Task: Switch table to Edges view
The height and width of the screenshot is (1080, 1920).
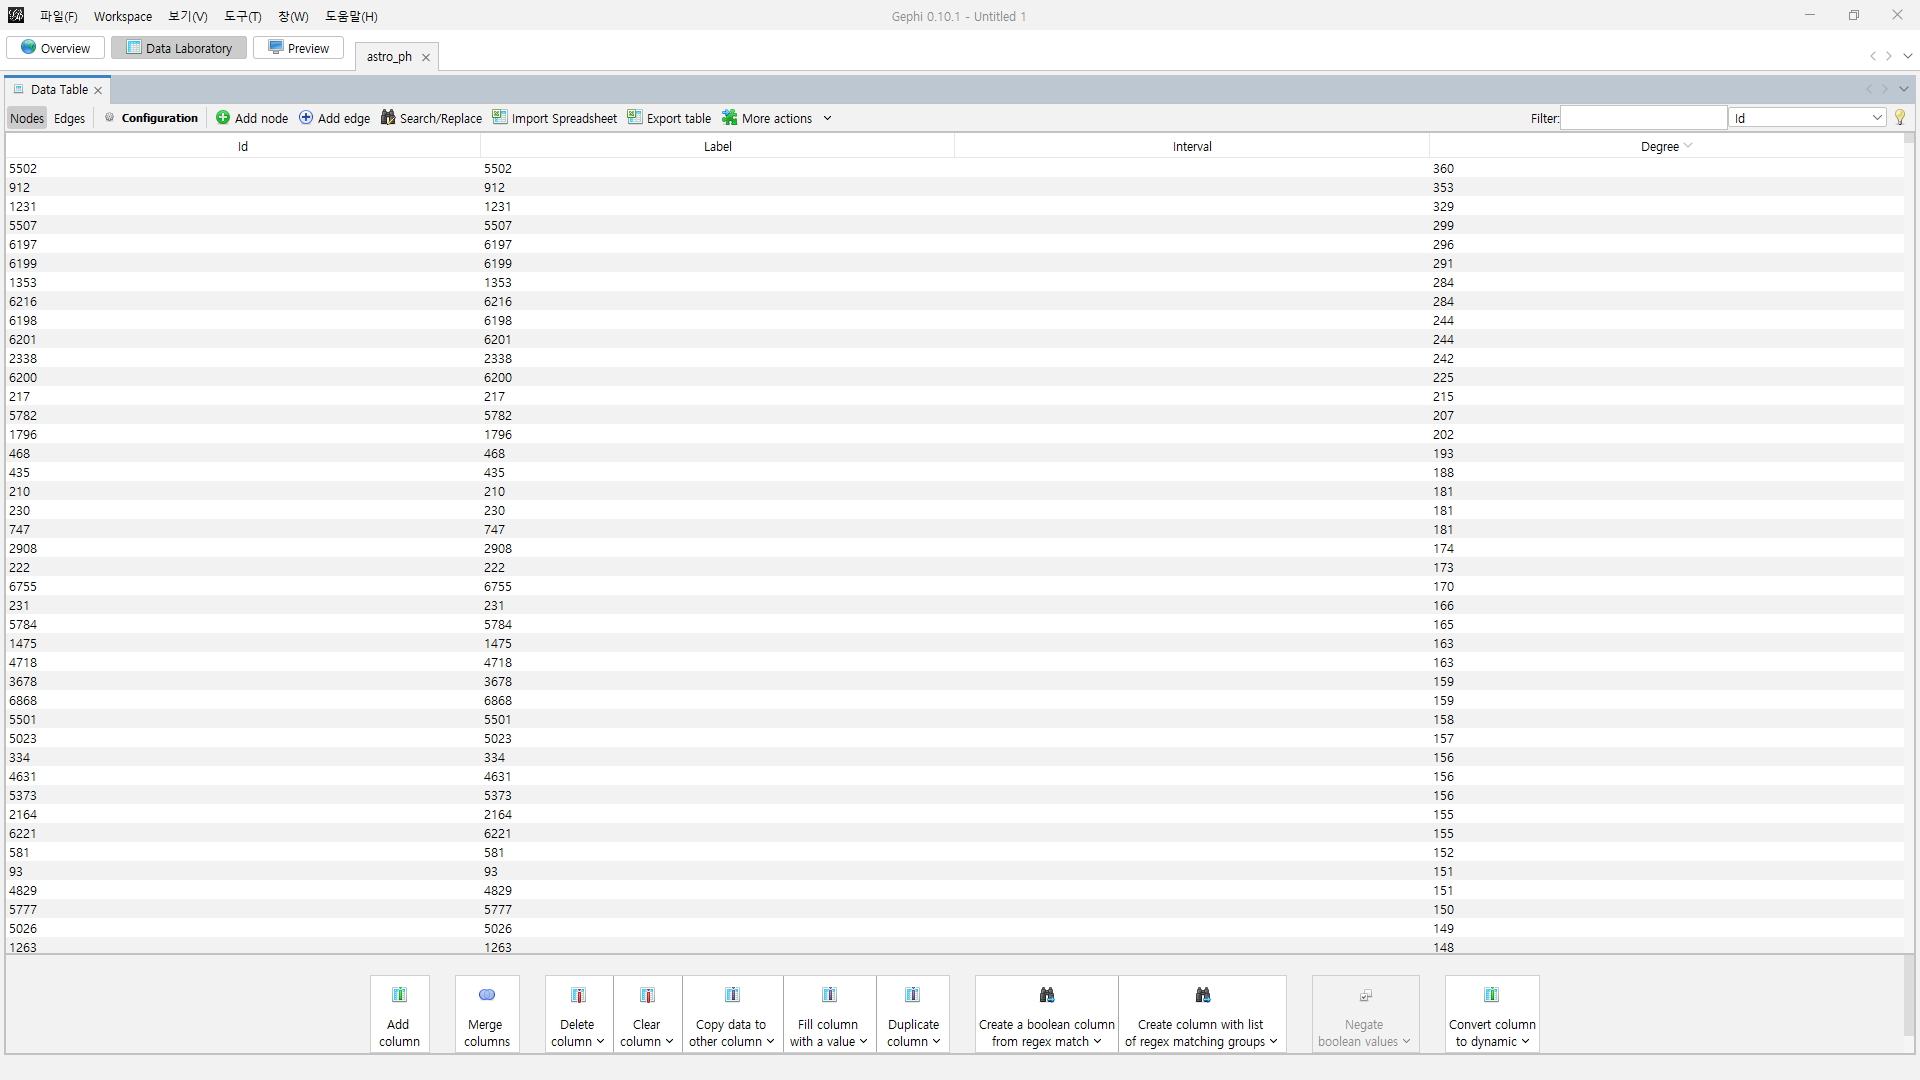Action: coord(69,118)
